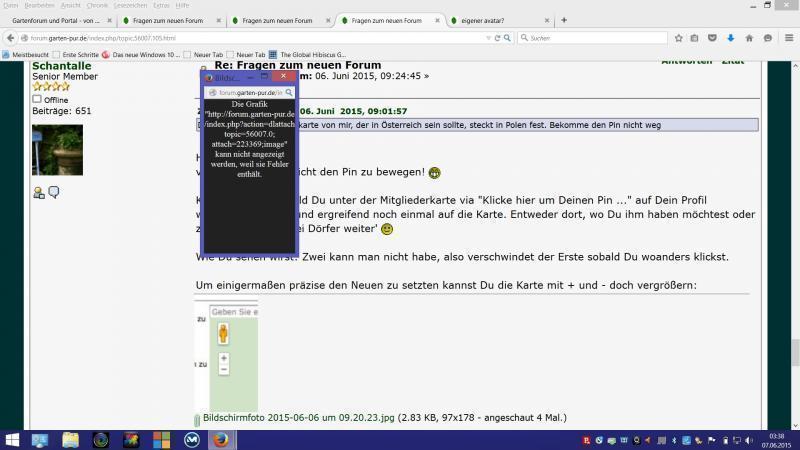View Schantalle's profile icon under the avatar
This screenshot has width=800, height=450.
tap(38, 193)
